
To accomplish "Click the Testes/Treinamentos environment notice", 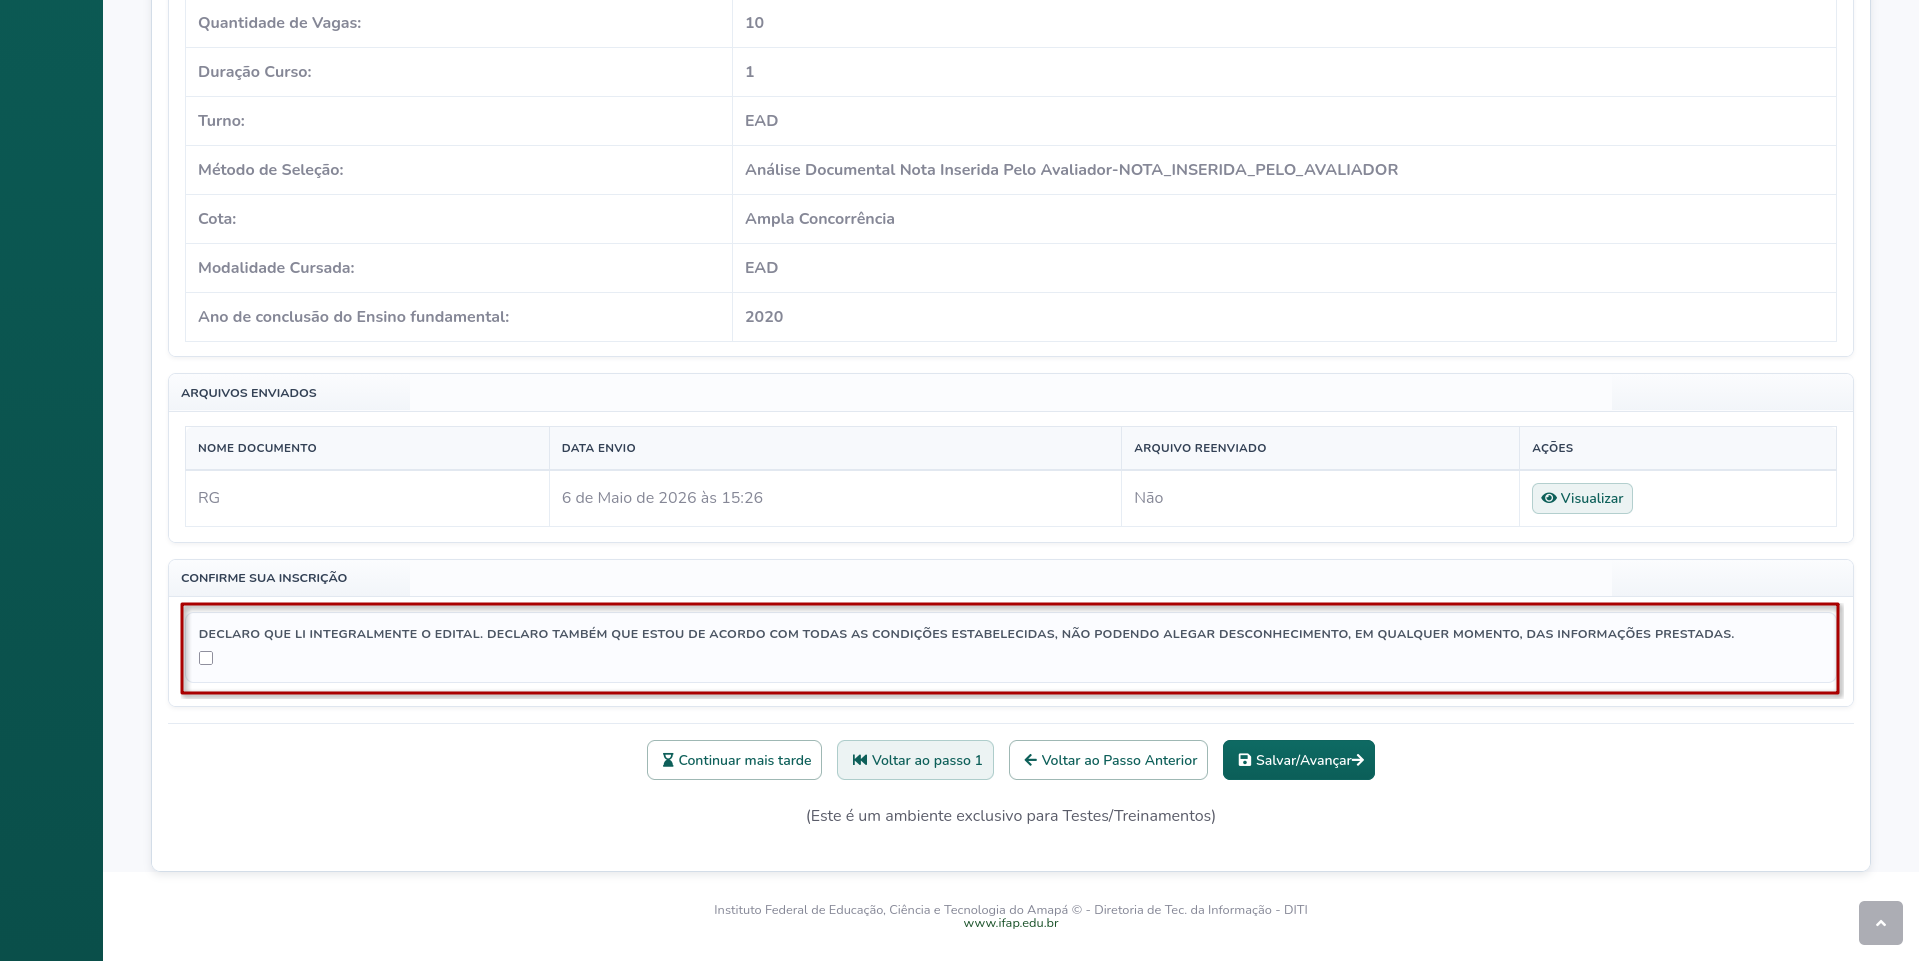I will 1011,816.
